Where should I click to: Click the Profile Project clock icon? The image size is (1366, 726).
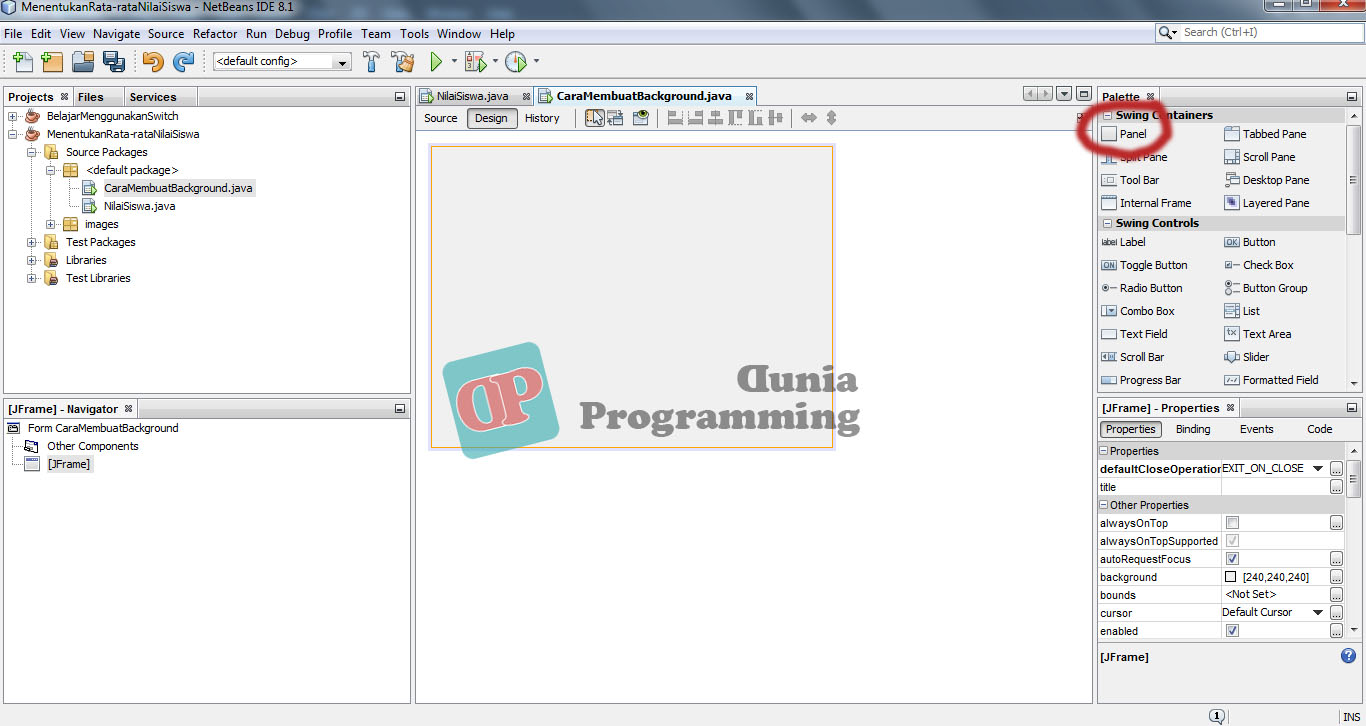click(x=515, y=62)
